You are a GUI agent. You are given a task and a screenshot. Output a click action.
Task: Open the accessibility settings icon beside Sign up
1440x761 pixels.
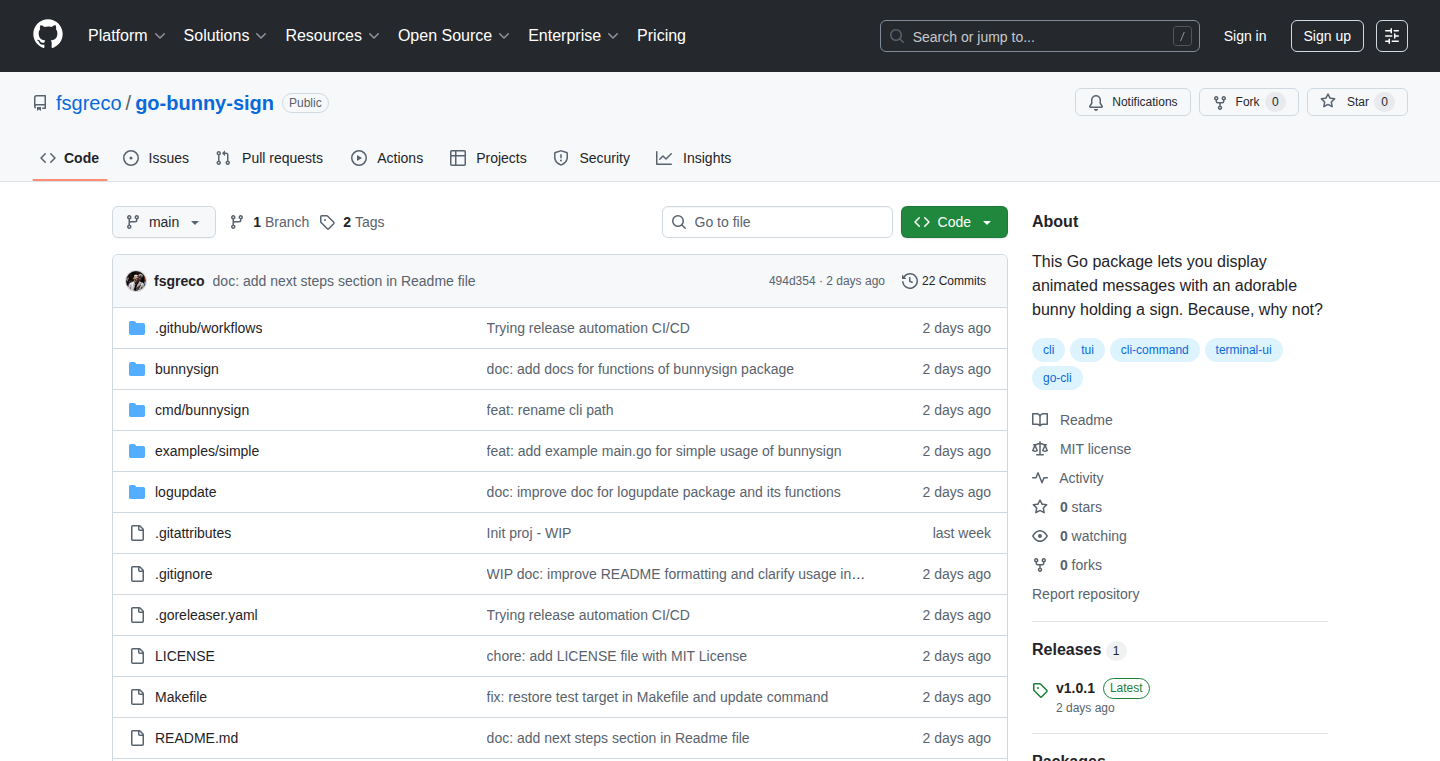coord(1392,36)
